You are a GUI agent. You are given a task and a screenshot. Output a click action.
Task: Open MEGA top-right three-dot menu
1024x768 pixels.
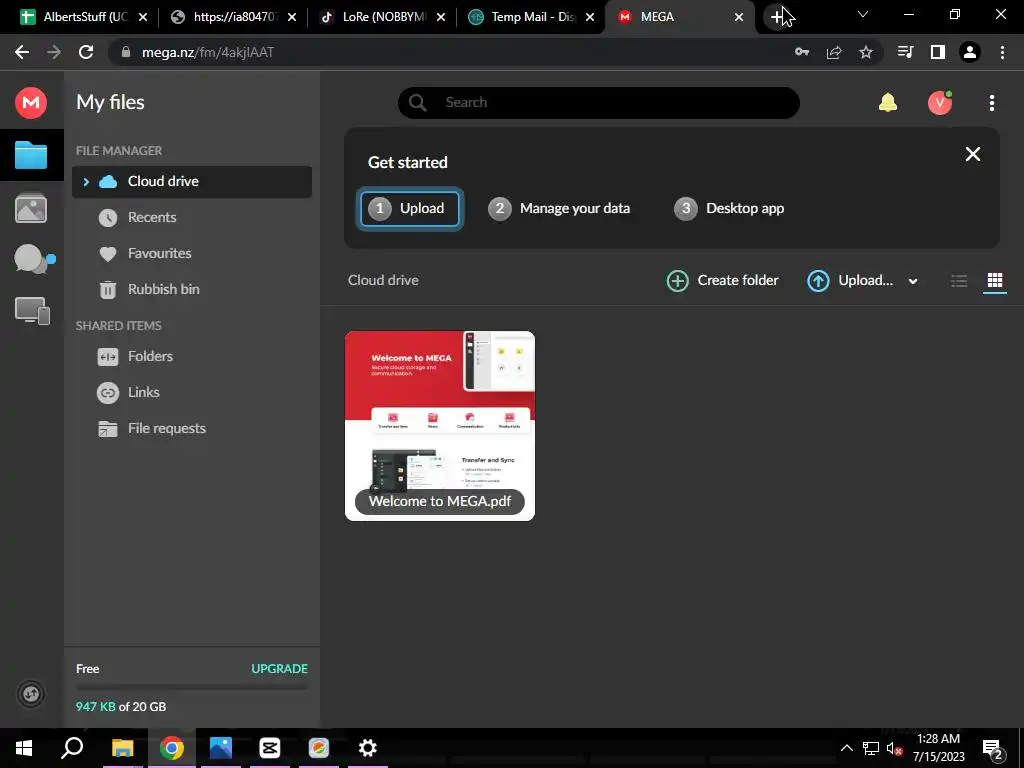tap(991, 103)
